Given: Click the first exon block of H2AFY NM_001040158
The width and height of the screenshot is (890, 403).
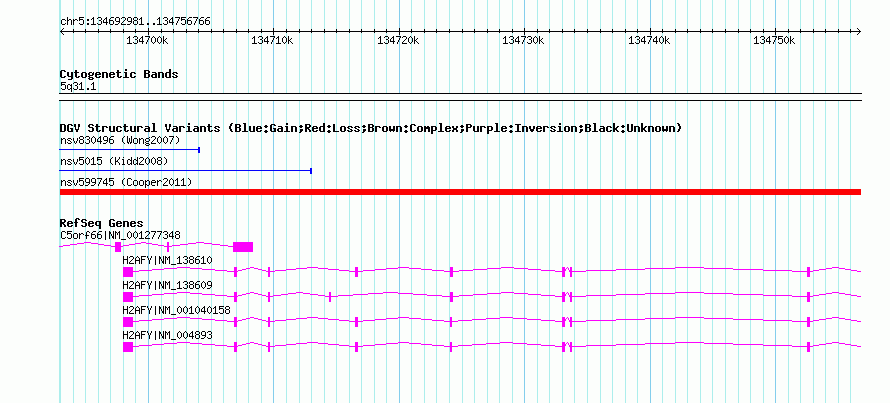Looking at the screenshot, I should pos(128,322).
